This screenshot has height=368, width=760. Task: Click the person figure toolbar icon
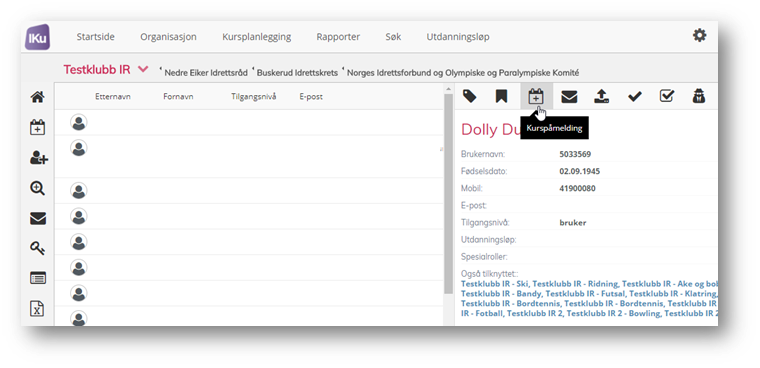click(x=698, y=96)
